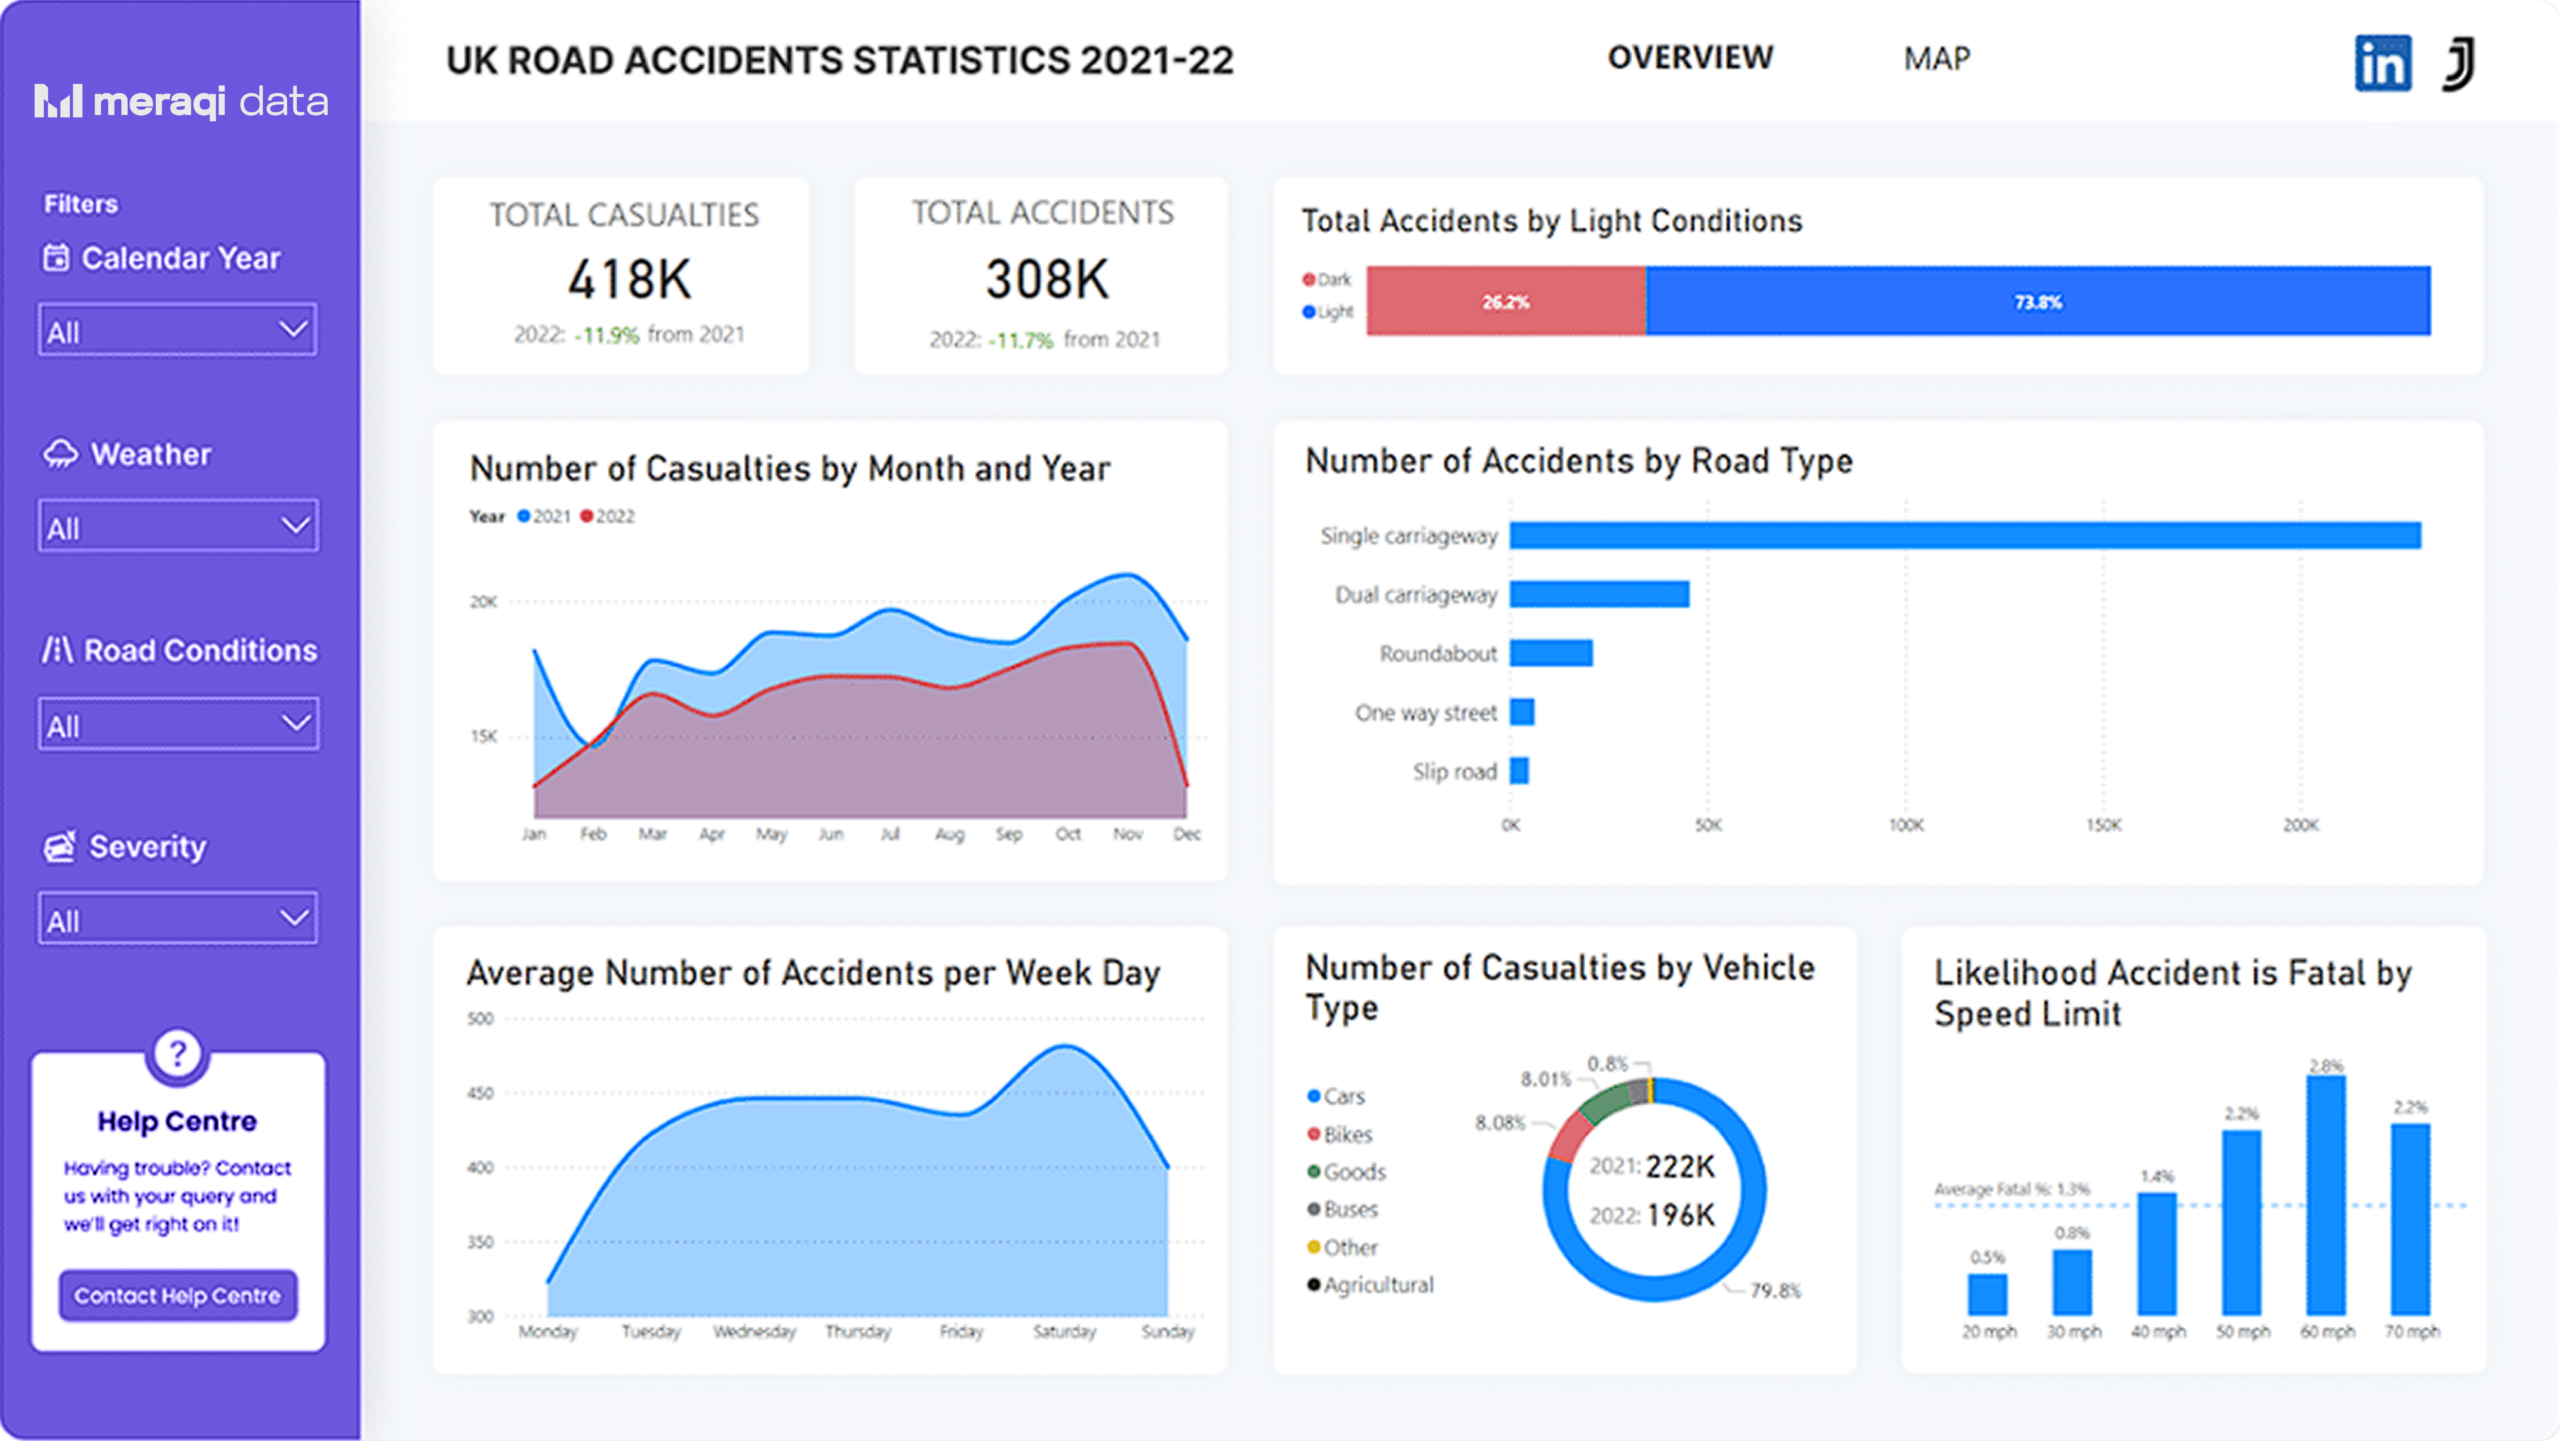Click the J logo icon beside LinkedIn

click(2460, 64)
